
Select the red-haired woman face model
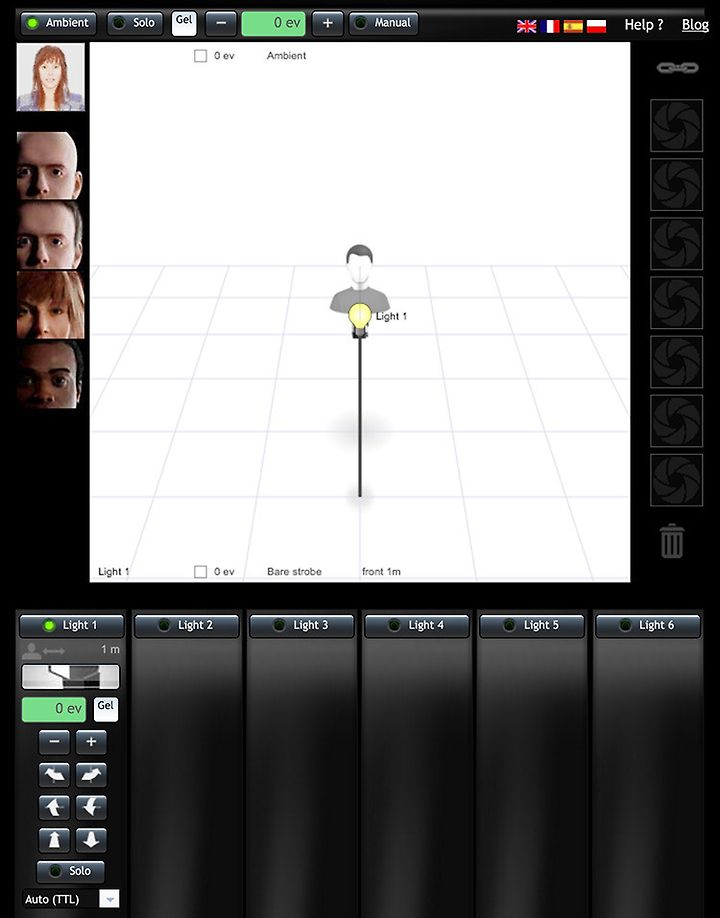pyautogui.click(x=50, y=304)
